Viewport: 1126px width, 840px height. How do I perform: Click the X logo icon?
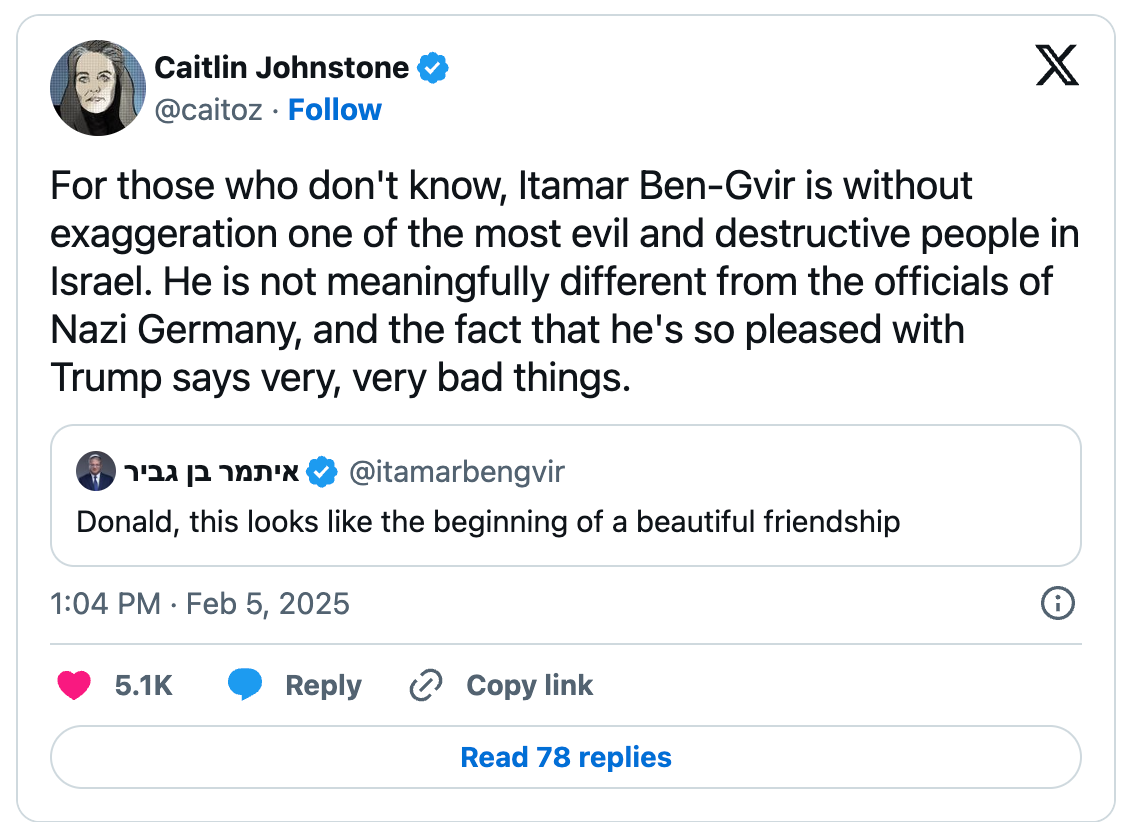point(1056,65)
